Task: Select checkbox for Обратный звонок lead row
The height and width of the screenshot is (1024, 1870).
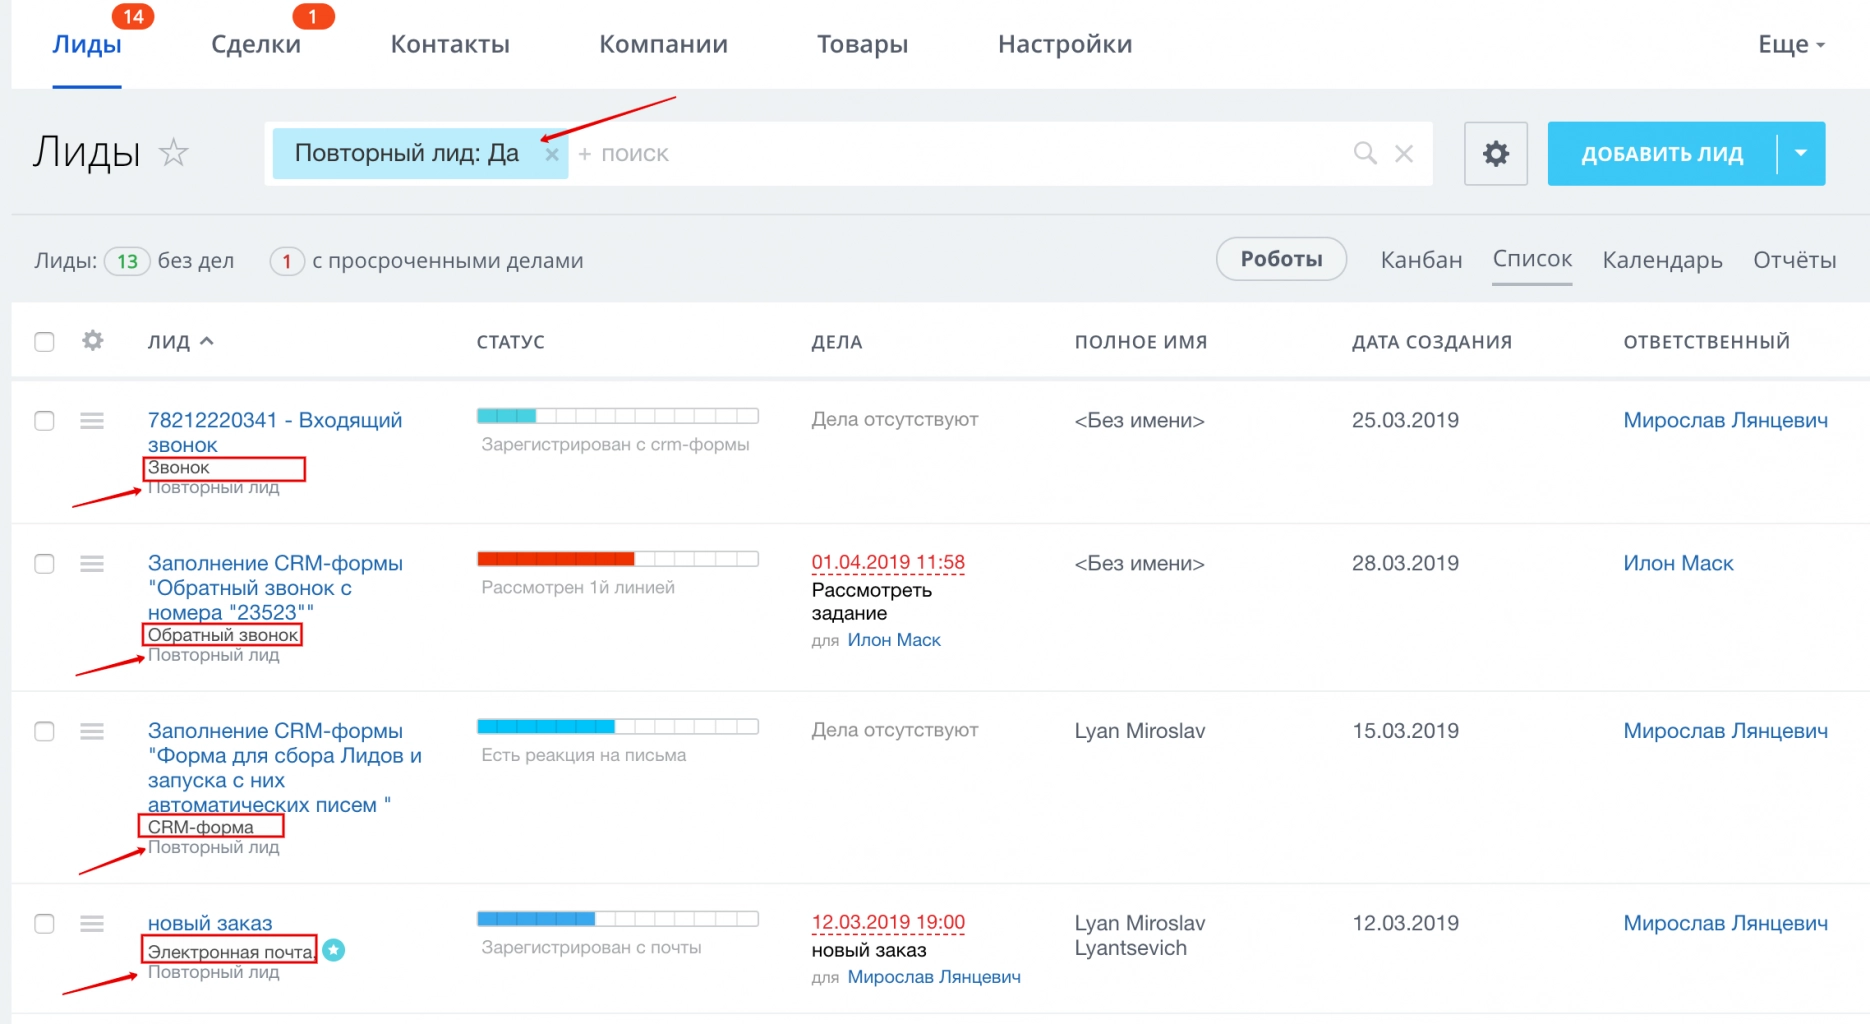Action: click(x=44, y=564)
